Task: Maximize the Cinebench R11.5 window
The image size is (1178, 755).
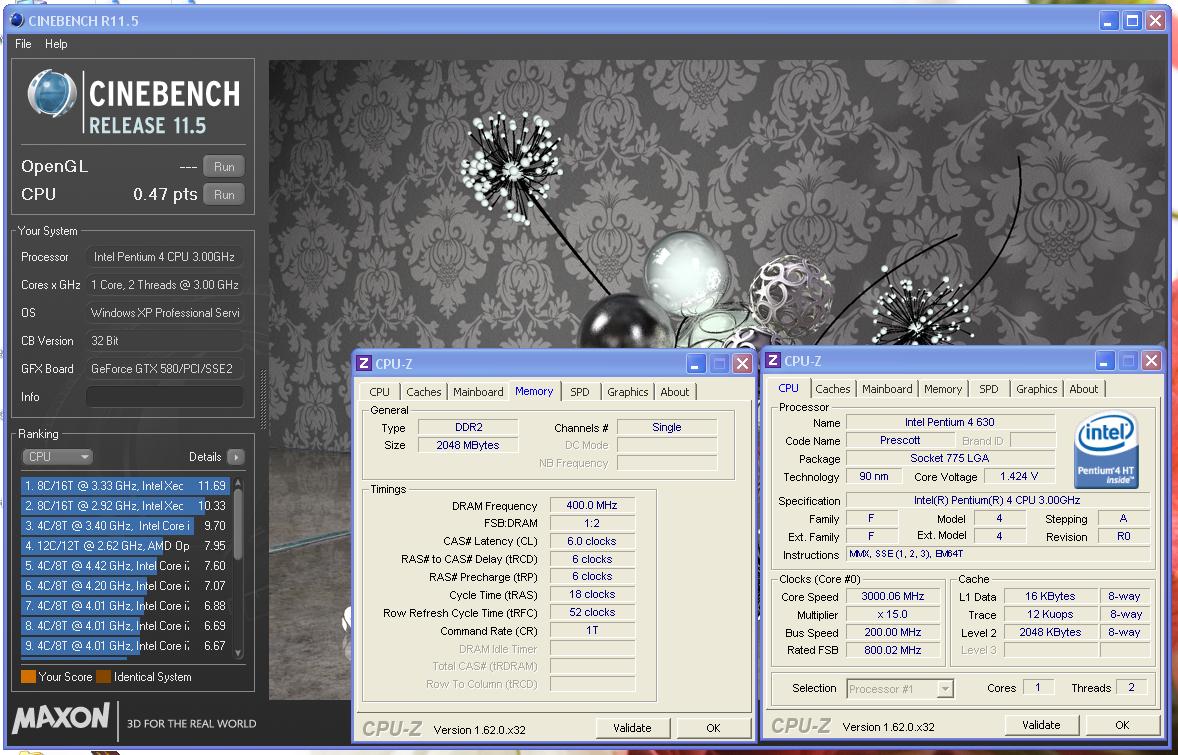Action: (1132, 20)
